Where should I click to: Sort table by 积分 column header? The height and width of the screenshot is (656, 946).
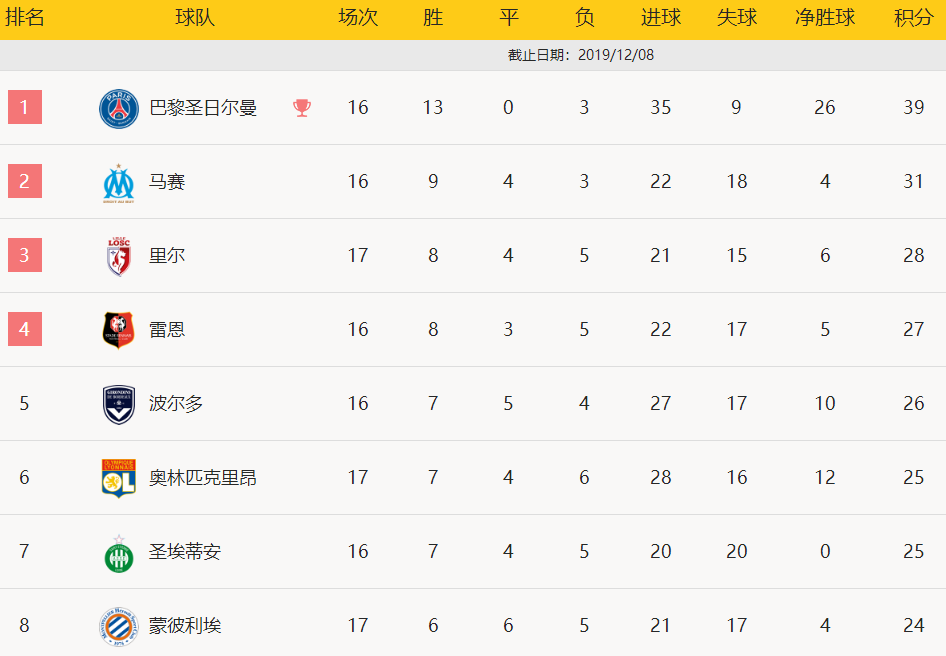pyautogui.click(x=914, y=18)
